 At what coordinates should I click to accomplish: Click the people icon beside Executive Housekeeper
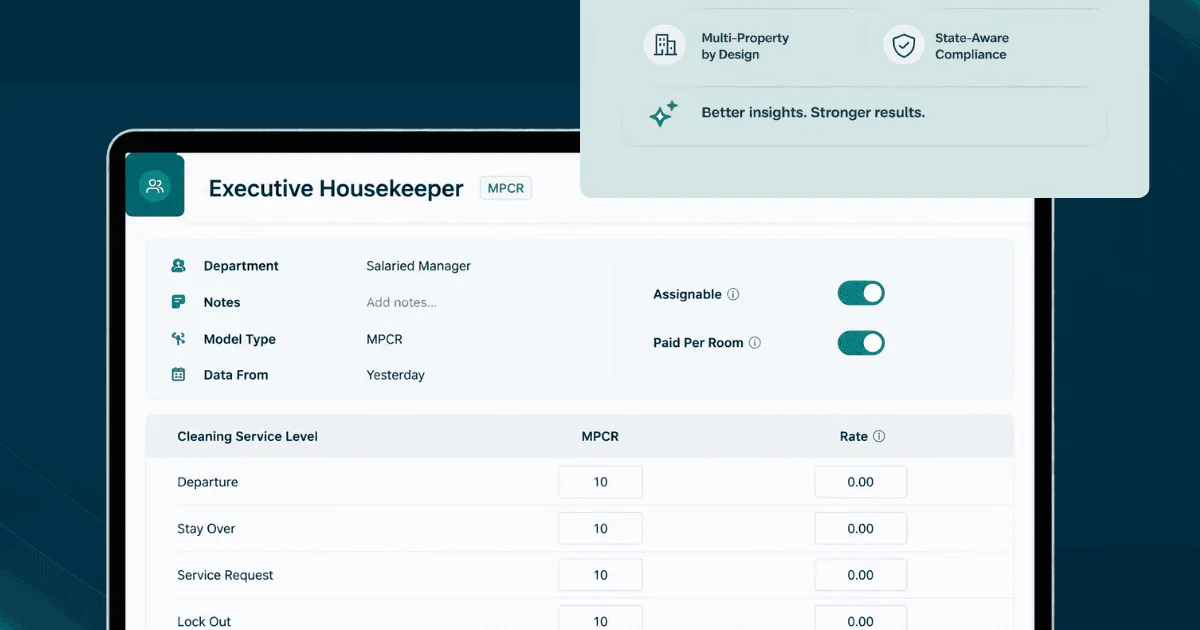[154, 186]
